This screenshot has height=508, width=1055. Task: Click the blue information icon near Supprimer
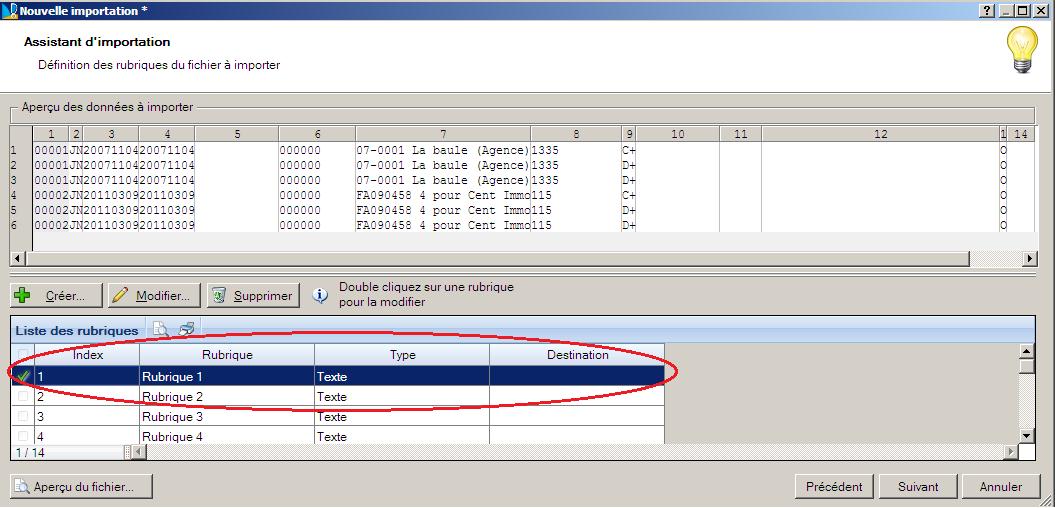click(x=322, y=295)
